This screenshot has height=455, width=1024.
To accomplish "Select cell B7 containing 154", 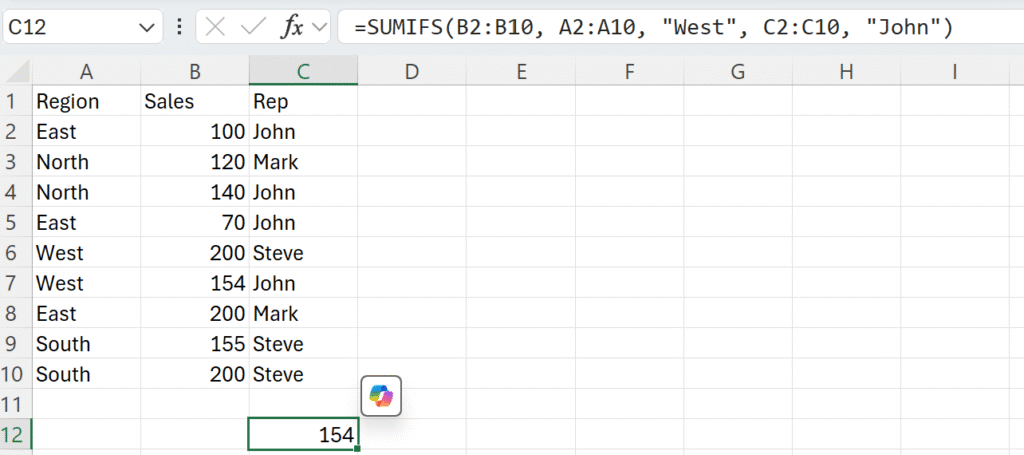I will point(195,283).
